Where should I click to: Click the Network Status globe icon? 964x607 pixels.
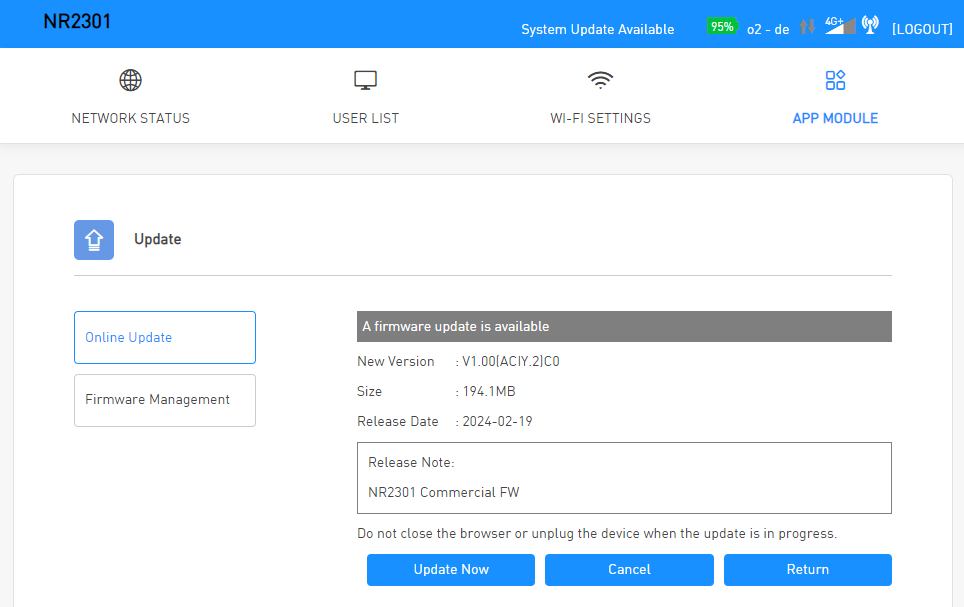click(x=130, y=80)
